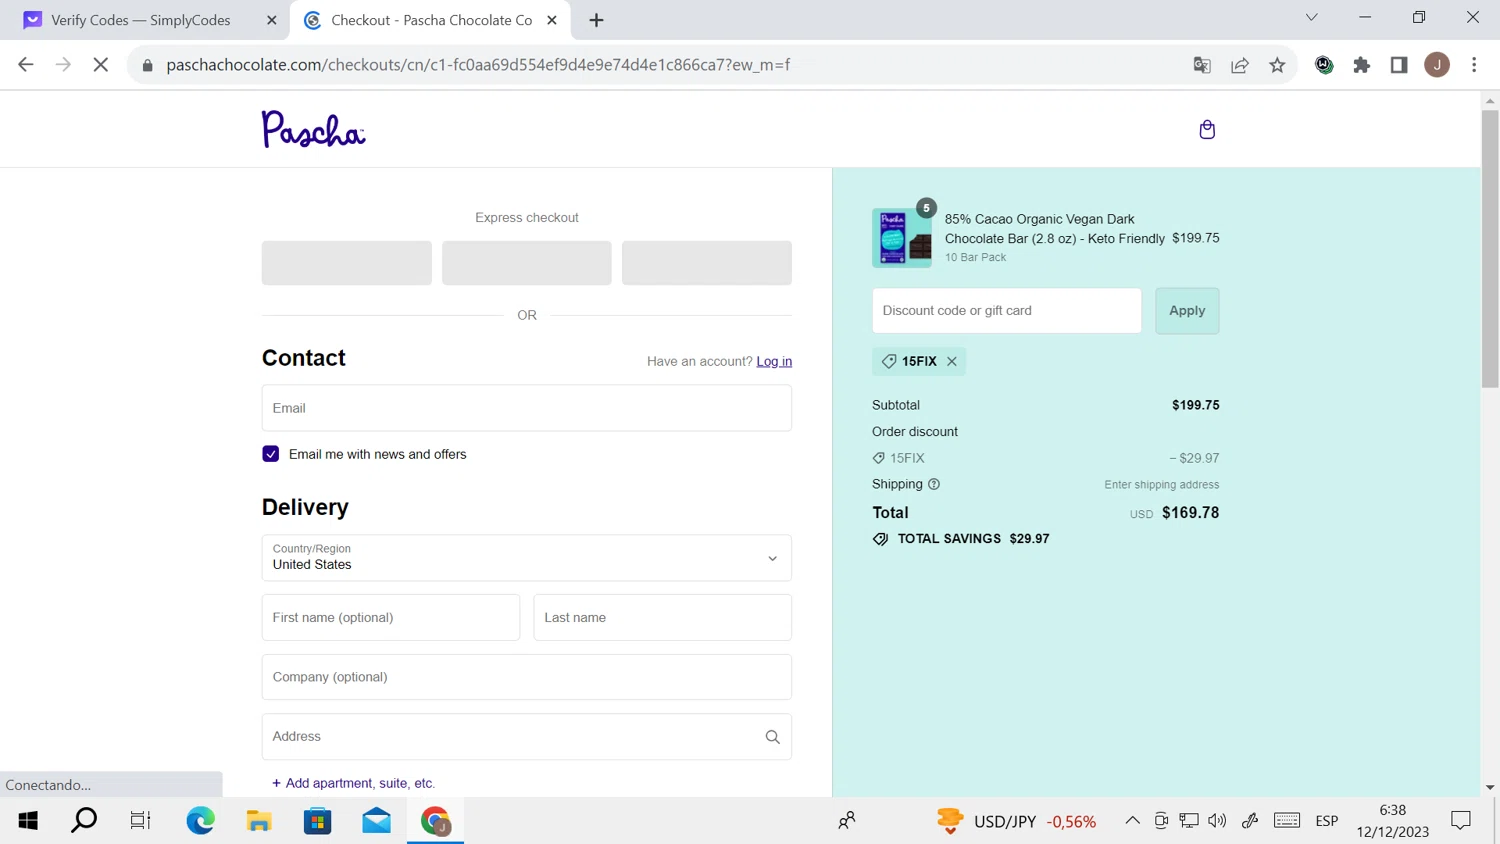Switch the ESP input language indicator
Screen dimensions: 1500x844
tap(1327, 821)
